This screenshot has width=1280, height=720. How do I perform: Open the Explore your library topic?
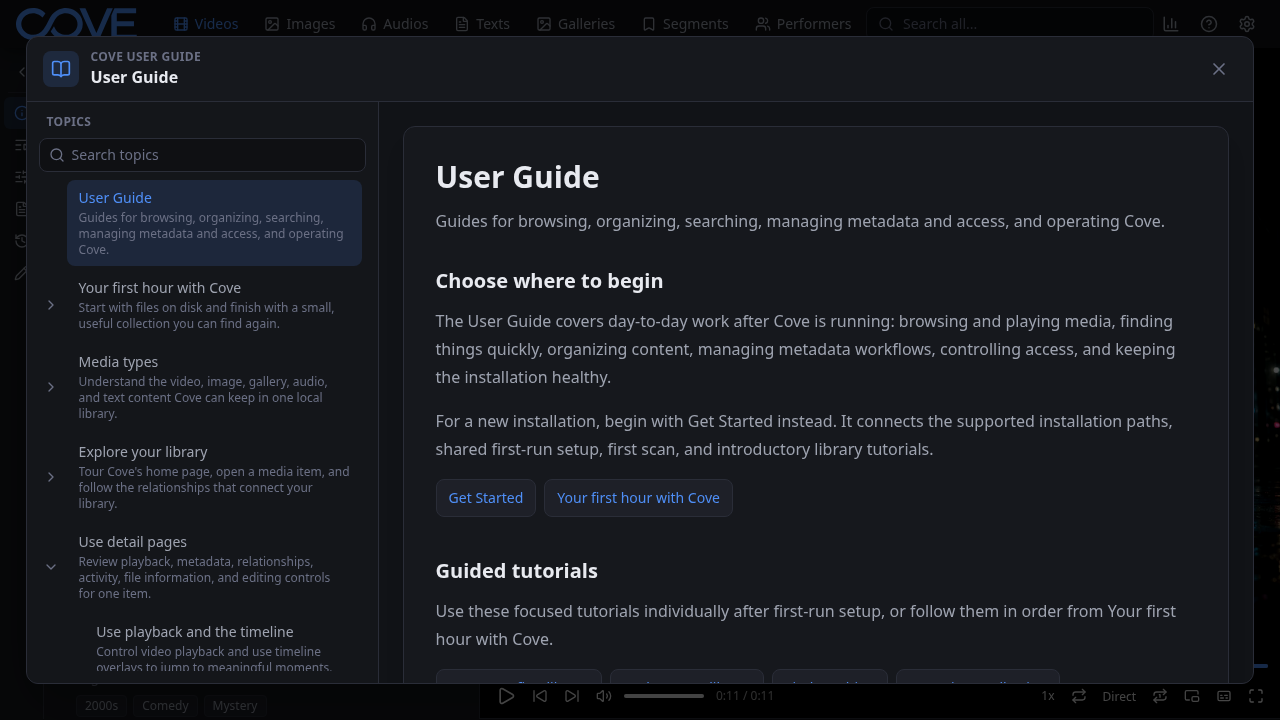(214, 477)
